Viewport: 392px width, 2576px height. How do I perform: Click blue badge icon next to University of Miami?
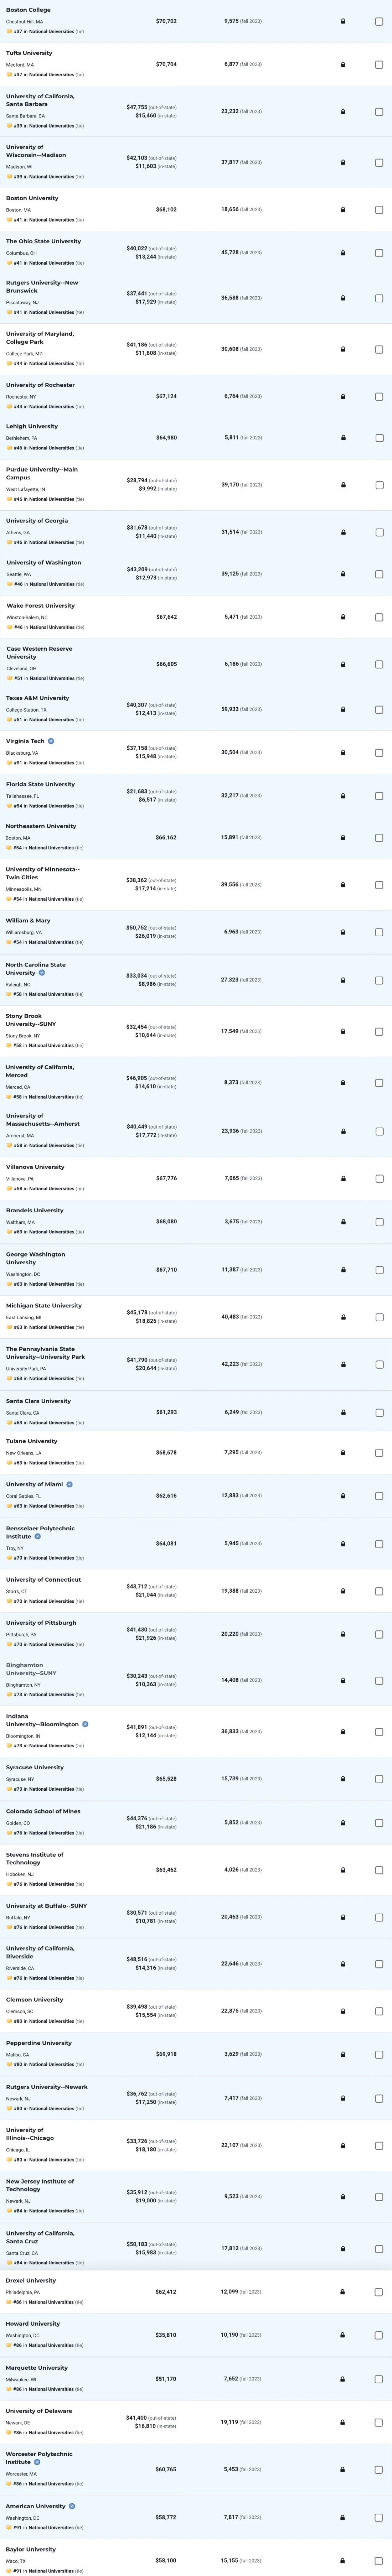(x=69, y=1484)
